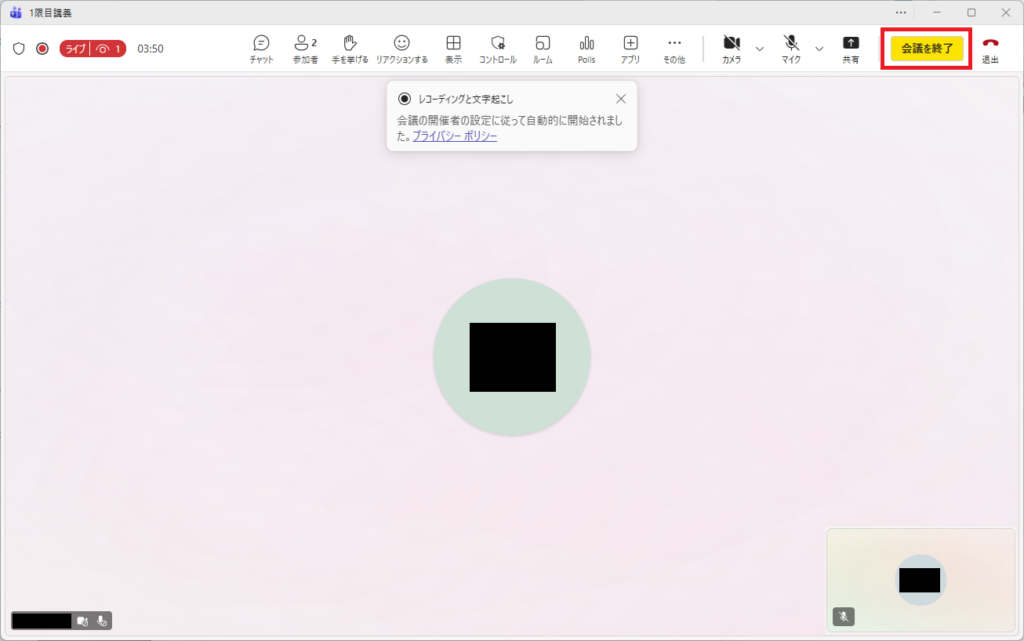The height and width of the screenshot is (641, 1024).
Task: Raise hand with 手を挙げる icon
Action: [350, 48]
